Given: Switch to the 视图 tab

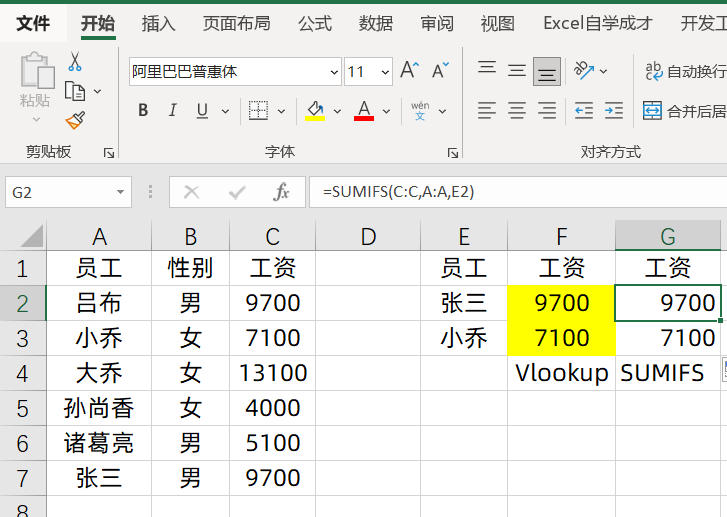Looking at the screenshot, I should (x=497, y=23).
